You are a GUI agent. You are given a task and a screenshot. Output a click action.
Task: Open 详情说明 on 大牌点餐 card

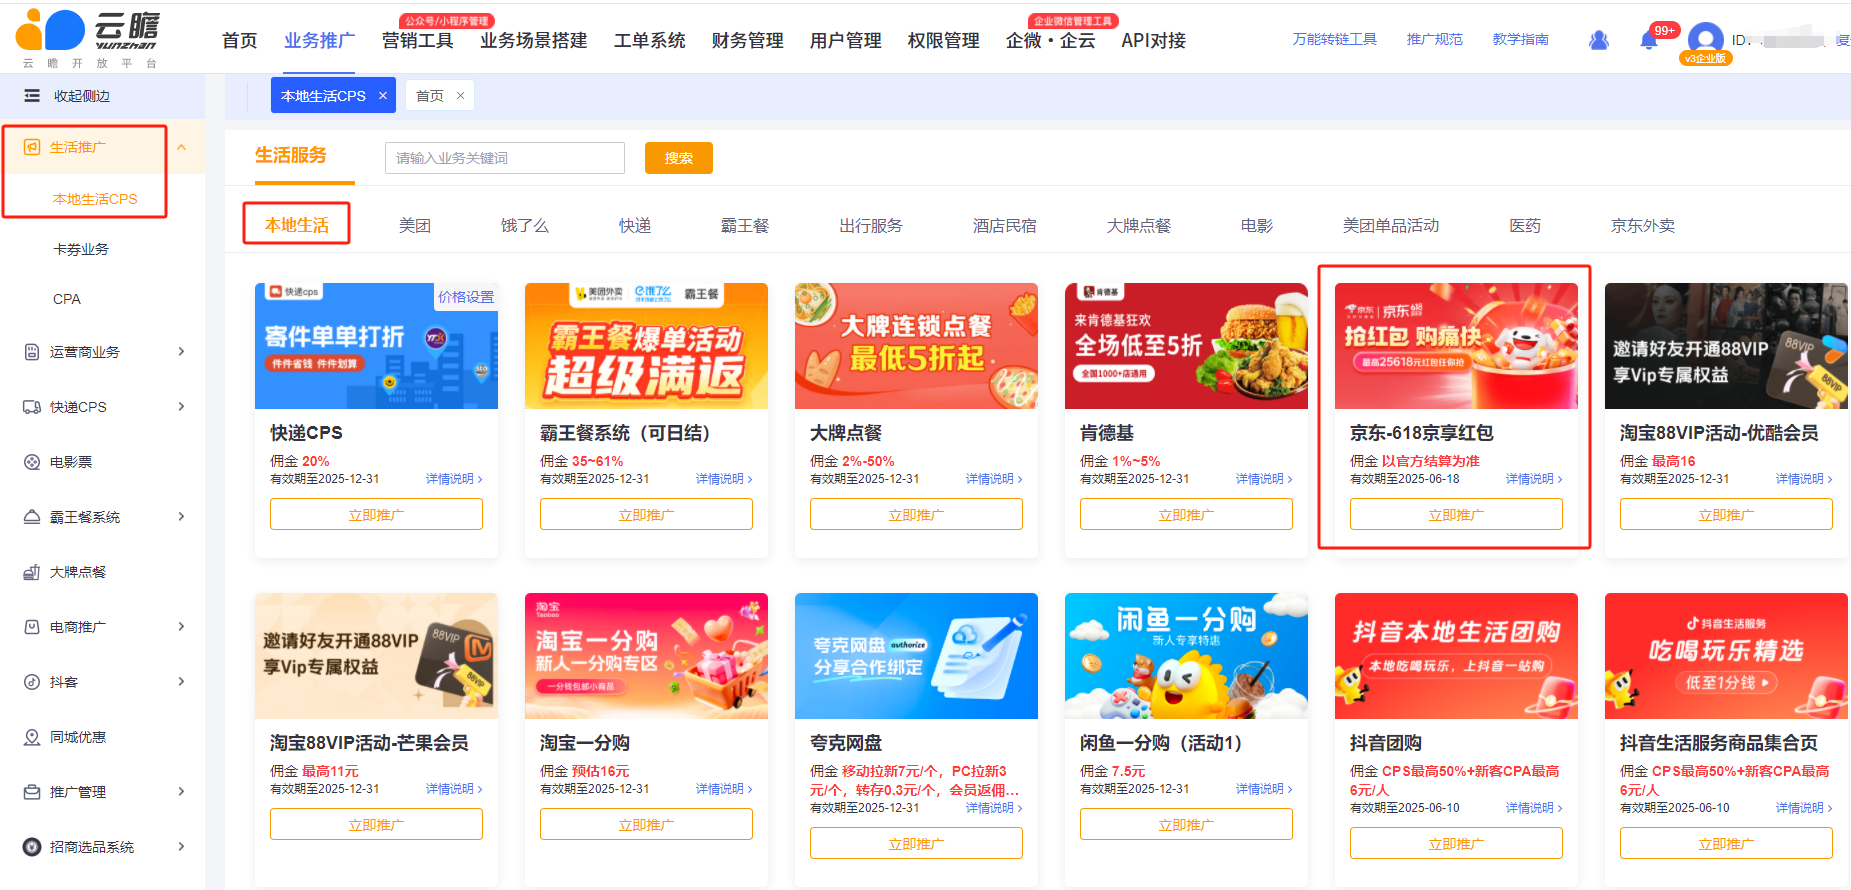[994, 479]
